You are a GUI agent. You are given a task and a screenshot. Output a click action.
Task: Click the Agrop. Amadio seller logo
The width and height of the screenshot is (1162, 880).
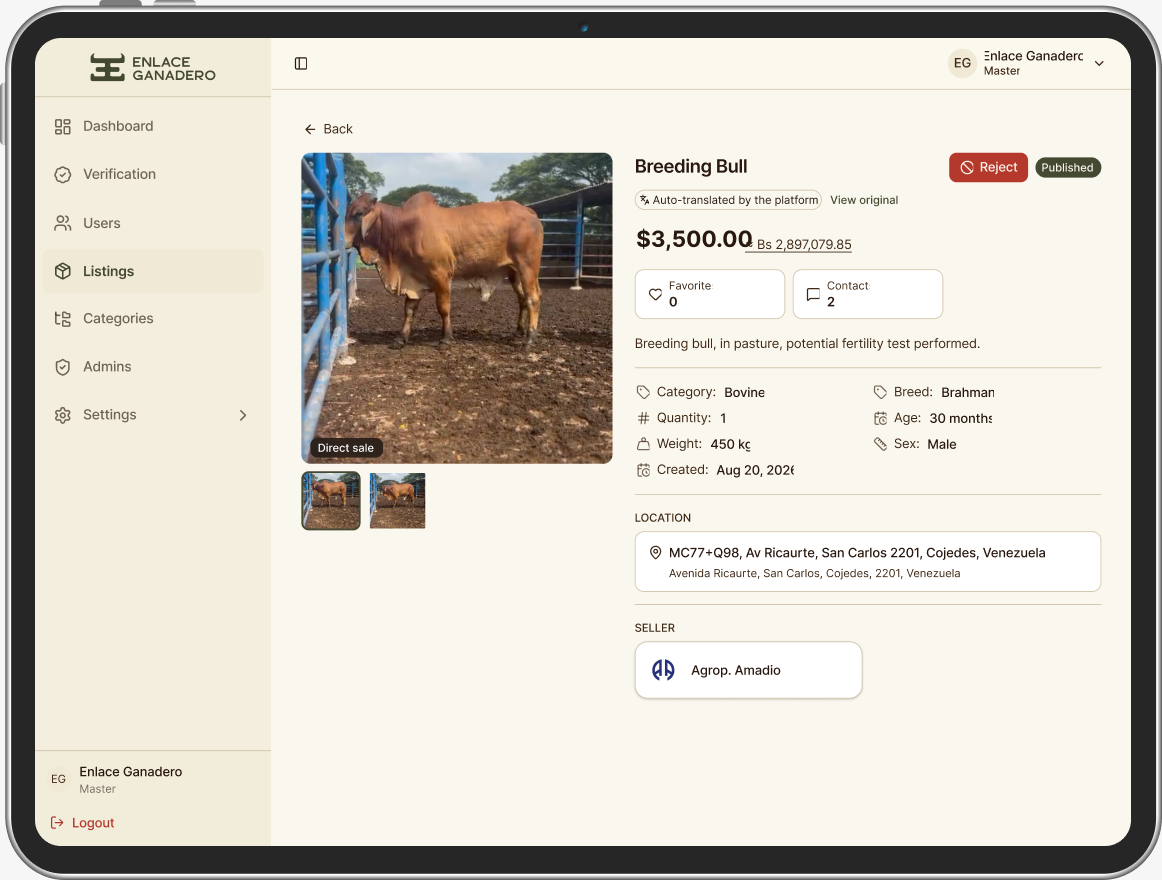tap(663, 670)
